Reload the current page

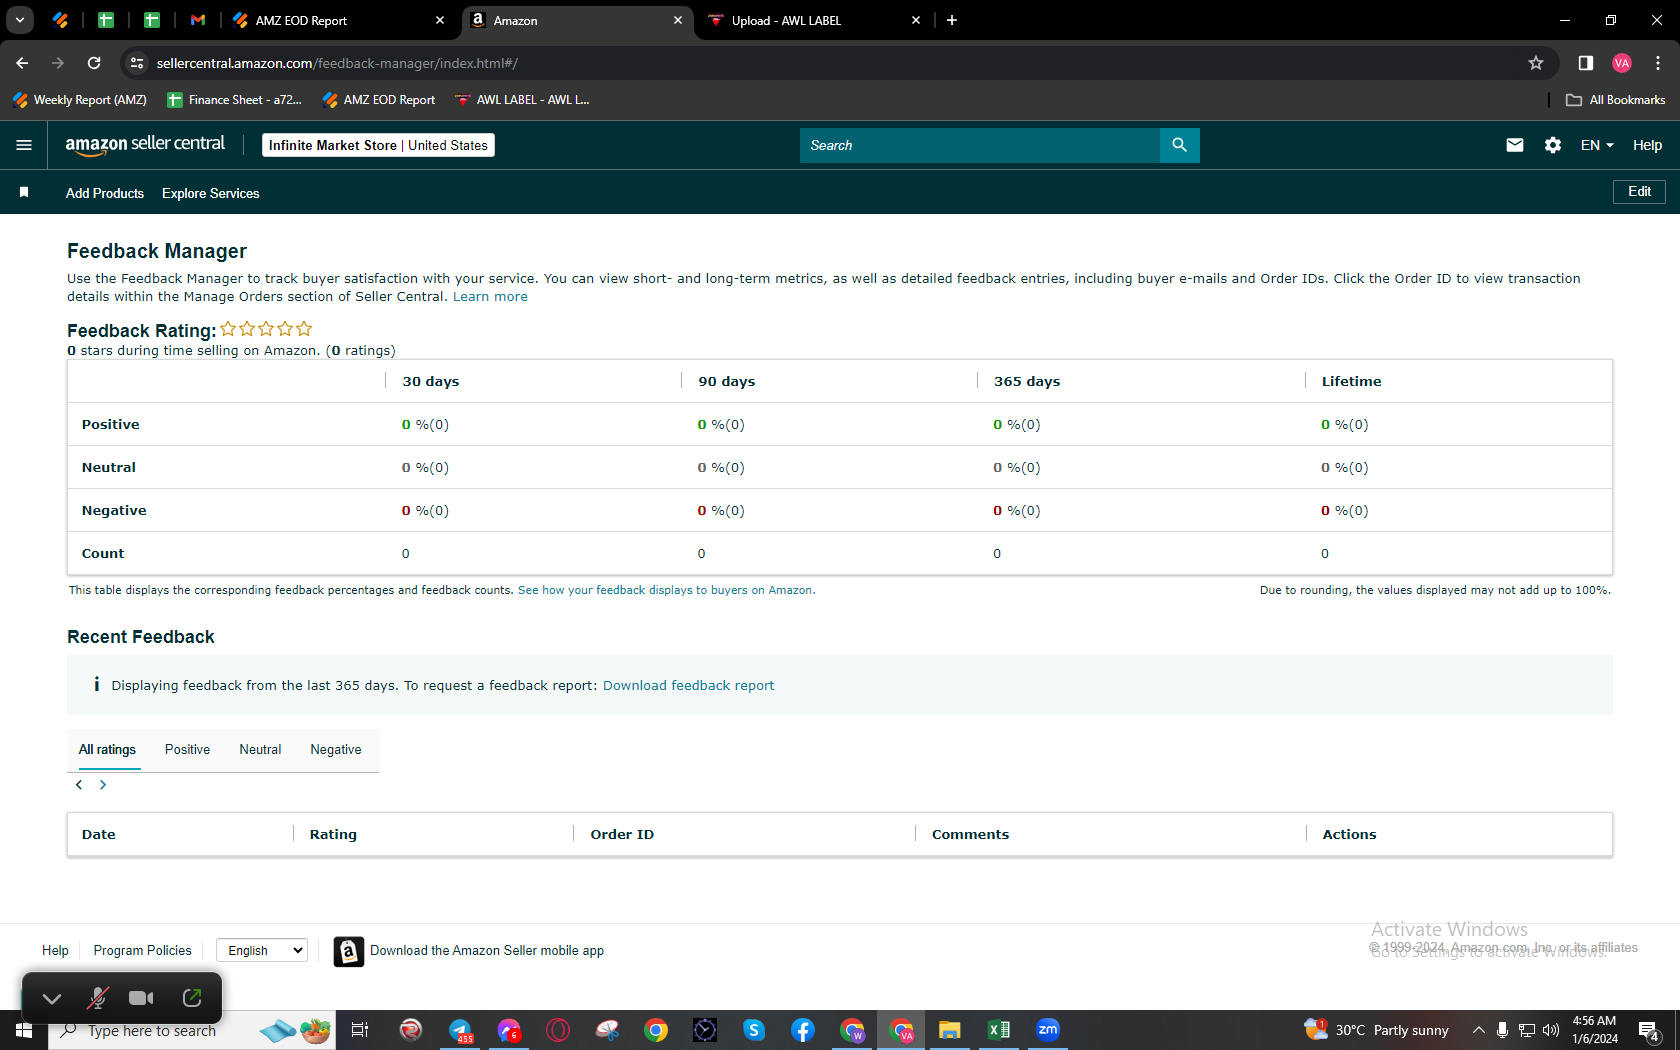[x=94, y=63]
